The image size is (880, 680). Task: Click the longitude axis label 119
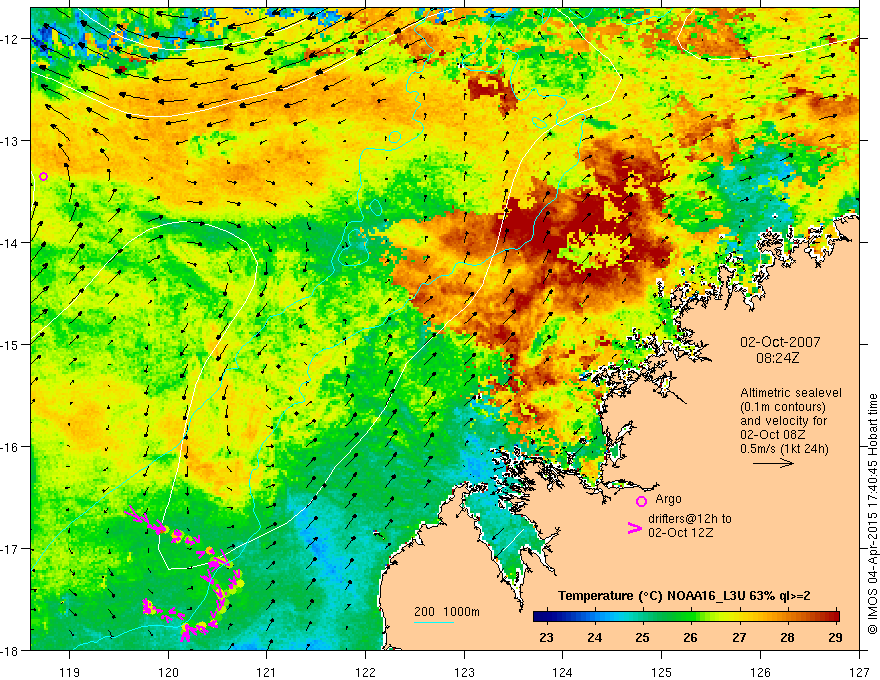(x=70, y=672)
